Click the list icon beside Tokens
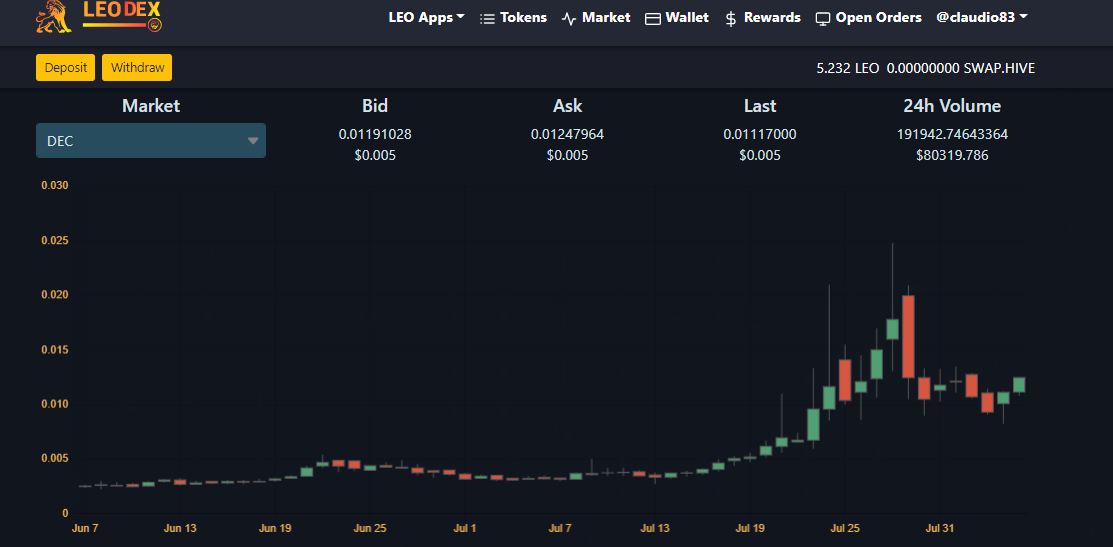Image resolution: width=1113 pixels, height=547 pixels. 487,19
